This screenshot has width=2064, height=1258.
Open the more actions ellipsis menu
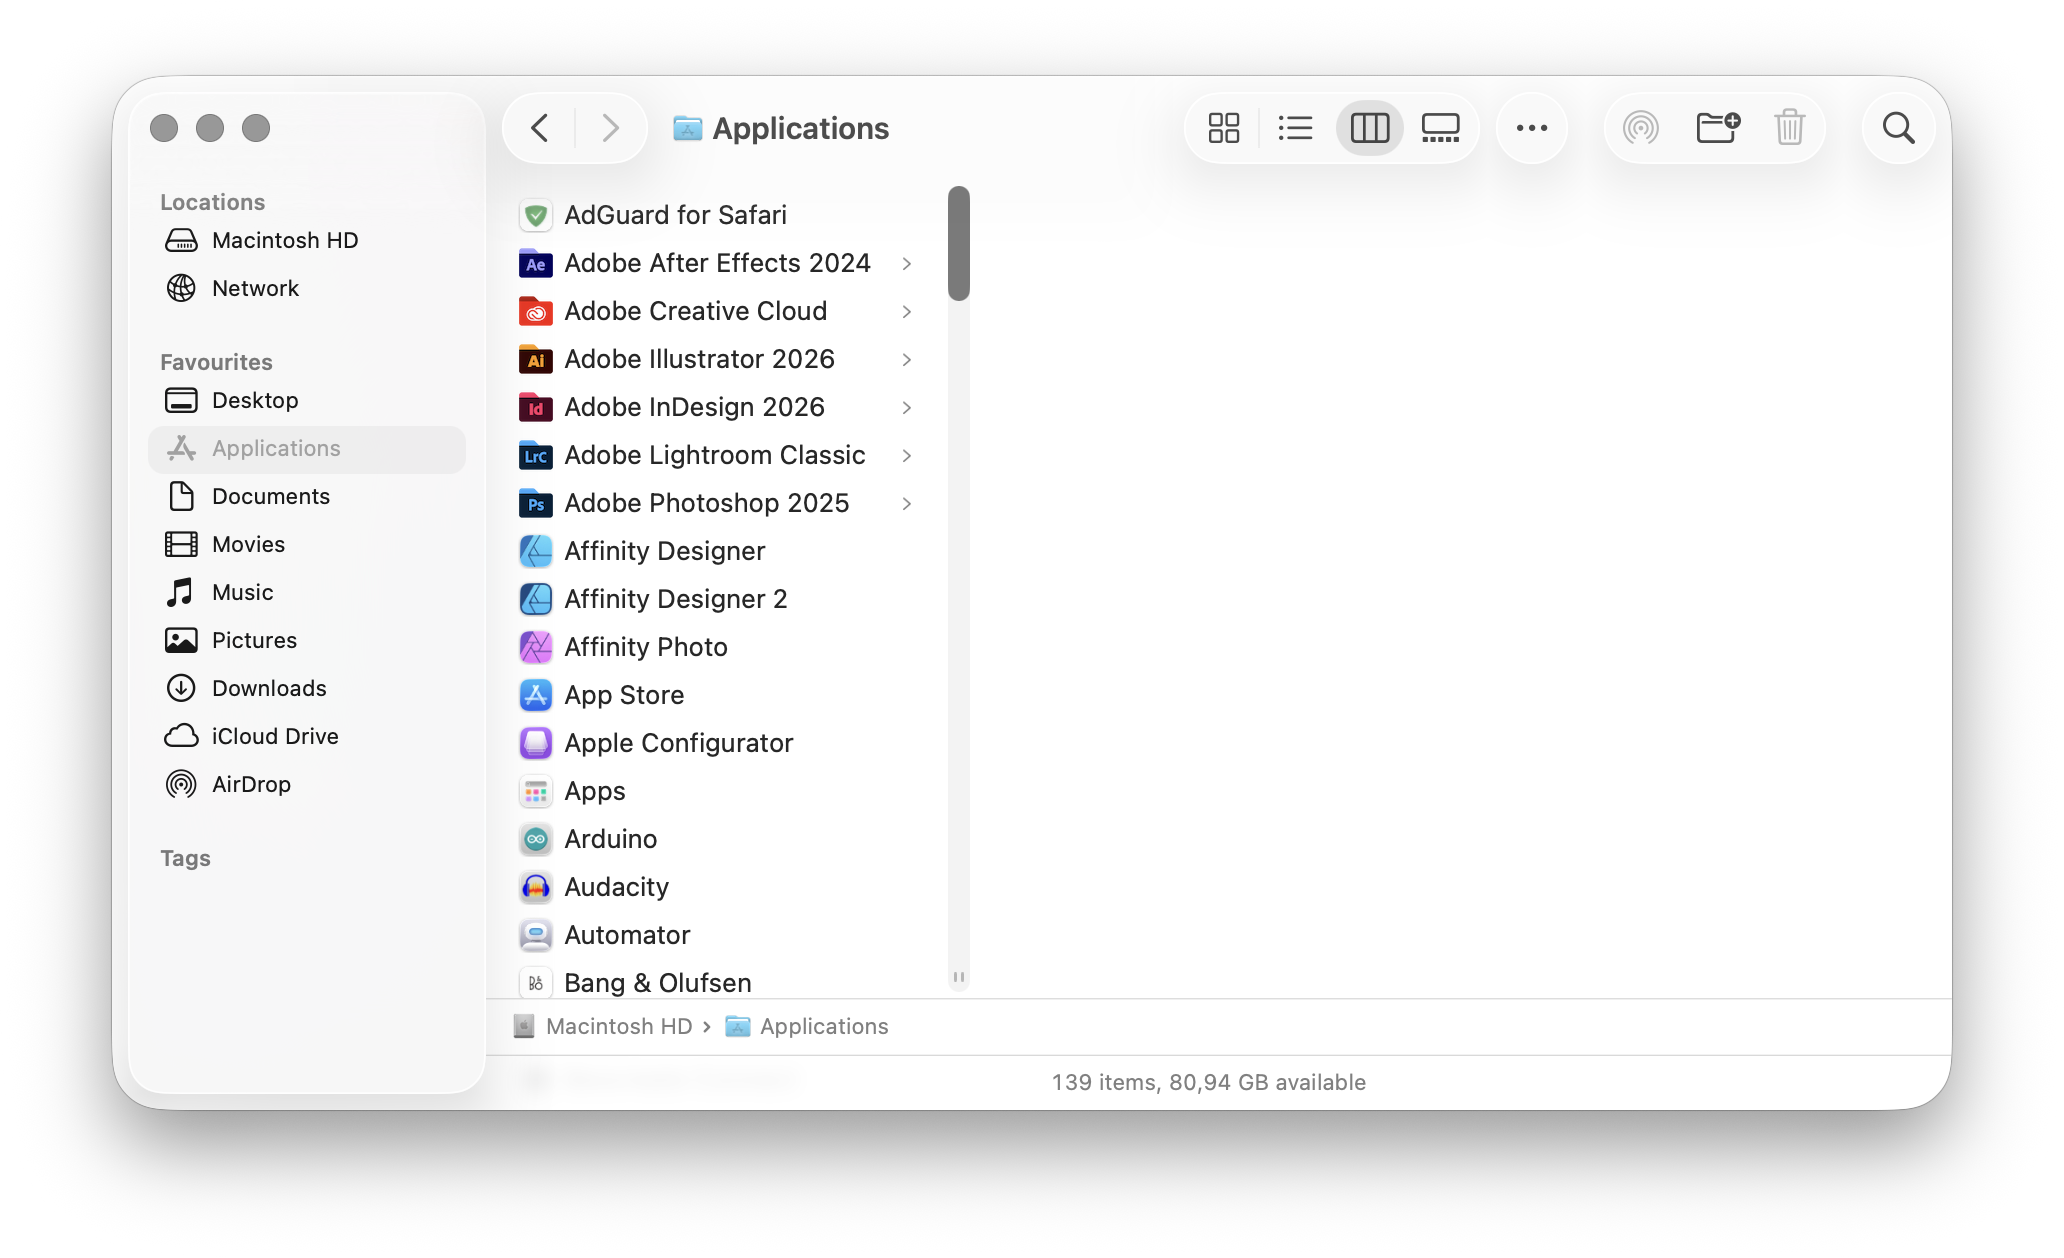pos(1531,128)
